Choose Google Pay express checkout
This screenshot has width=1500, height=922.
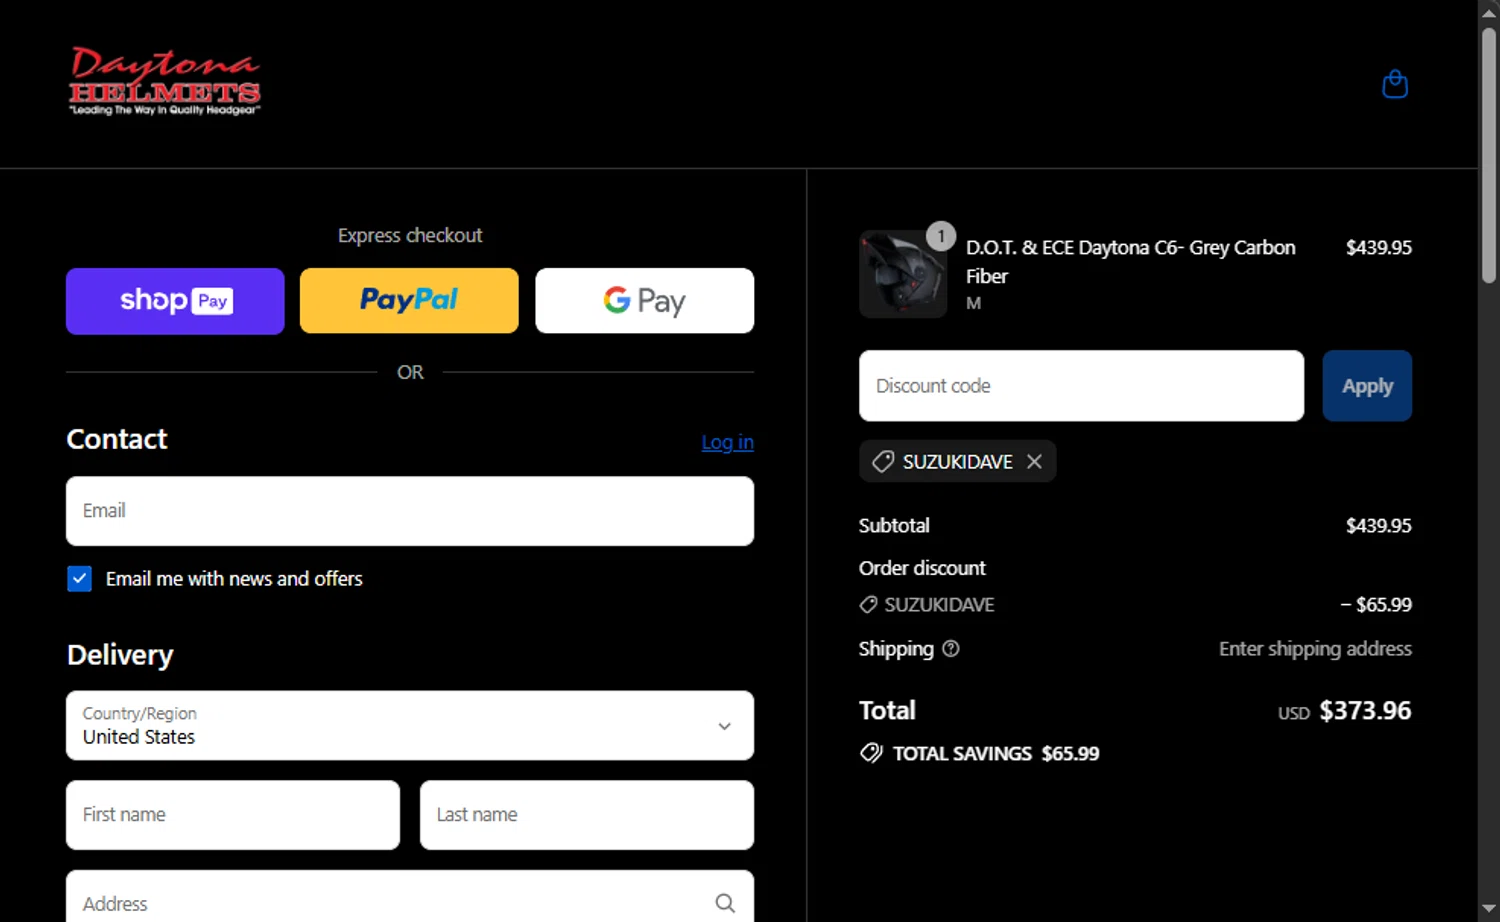click(645, 301)
